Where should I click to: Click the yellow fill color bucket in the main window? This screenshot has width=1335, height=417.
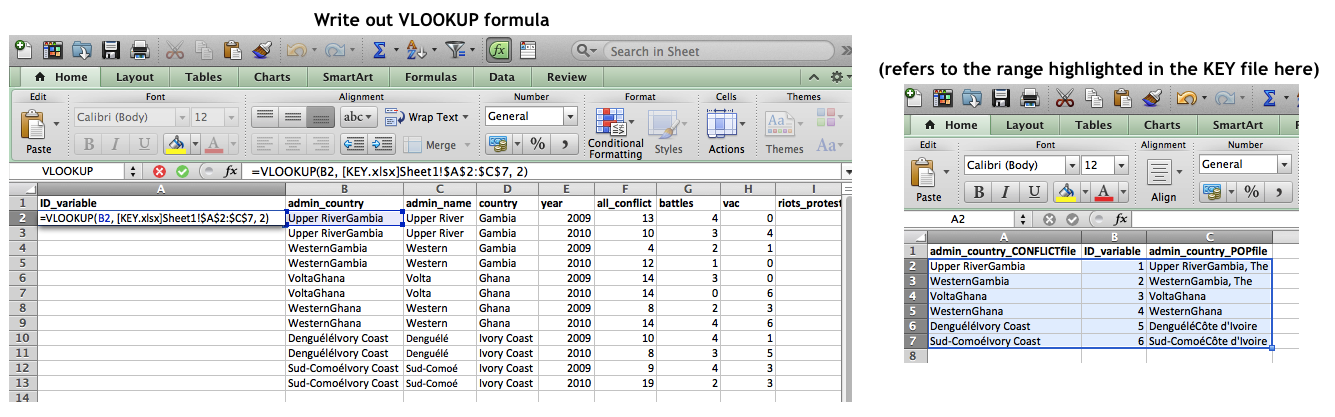pyautogui.click(x=175, y=145)
